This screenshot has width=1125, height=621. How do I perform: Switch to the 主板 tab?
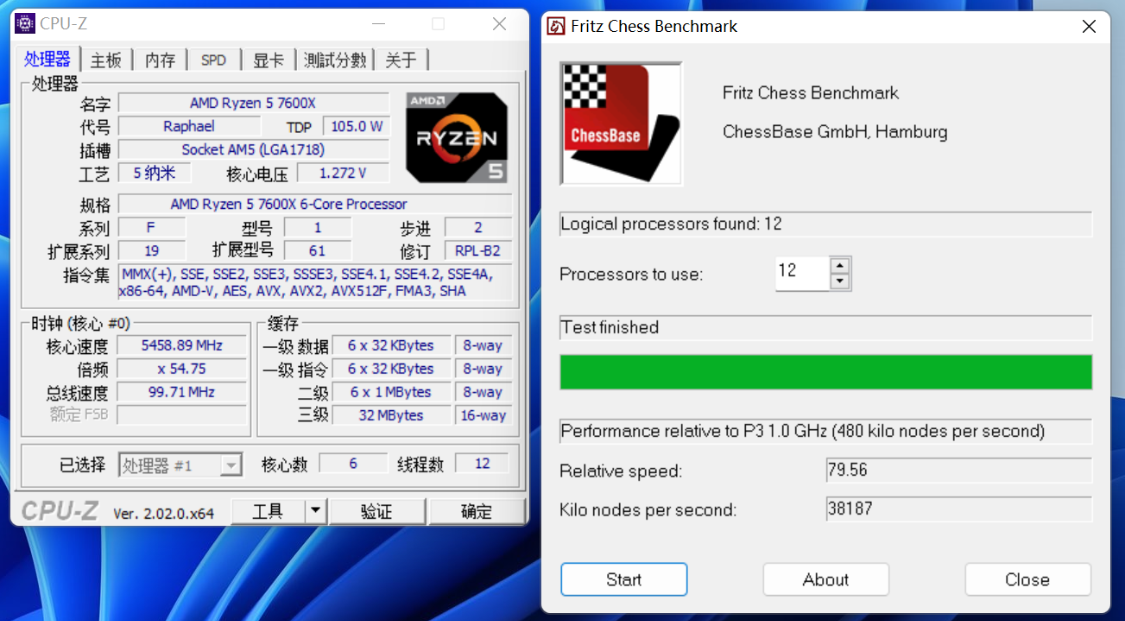[105, 59]
